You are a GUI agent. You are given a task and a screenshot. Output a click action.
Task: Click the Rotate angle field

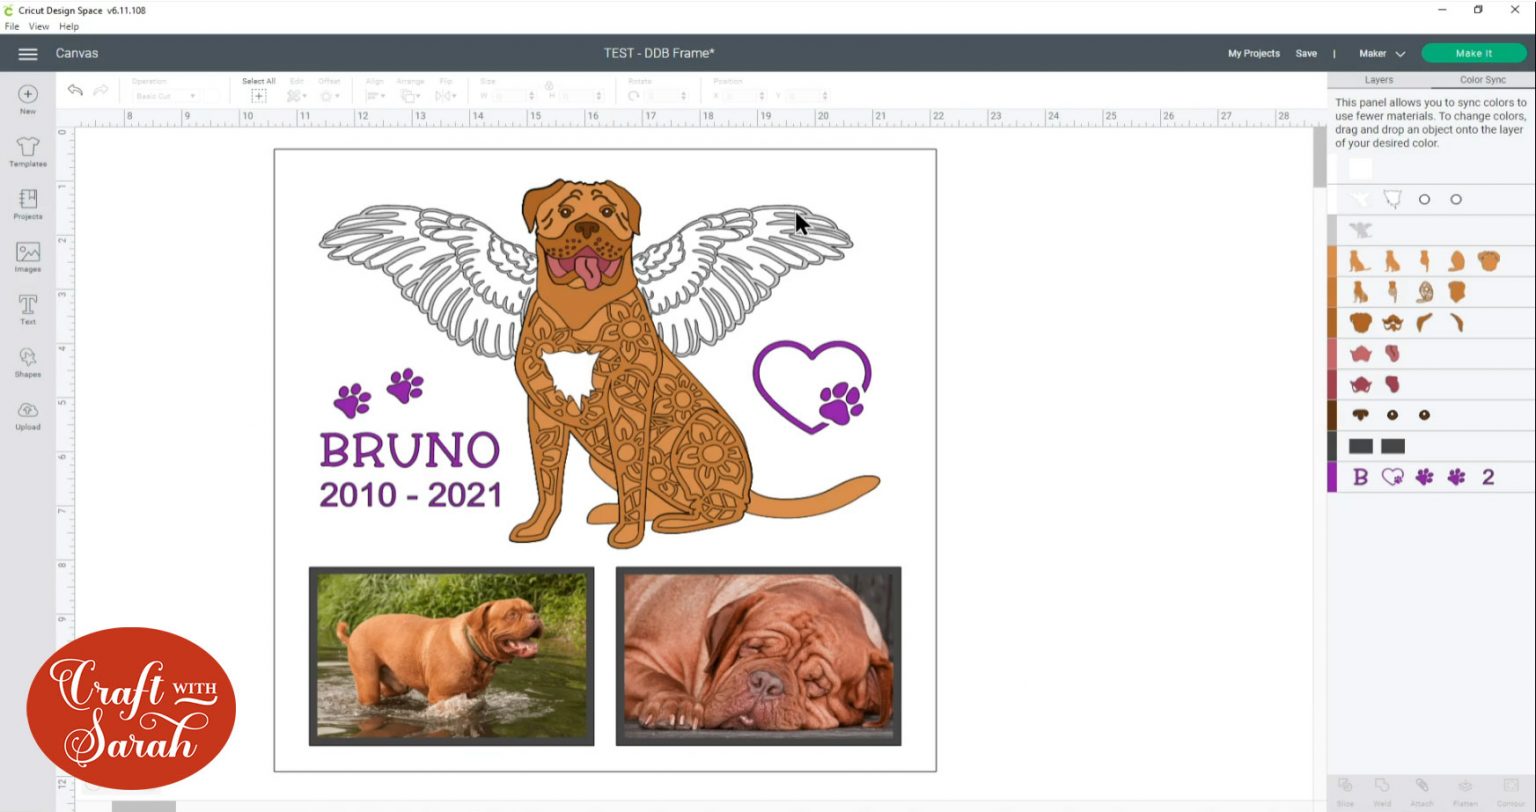665,96
